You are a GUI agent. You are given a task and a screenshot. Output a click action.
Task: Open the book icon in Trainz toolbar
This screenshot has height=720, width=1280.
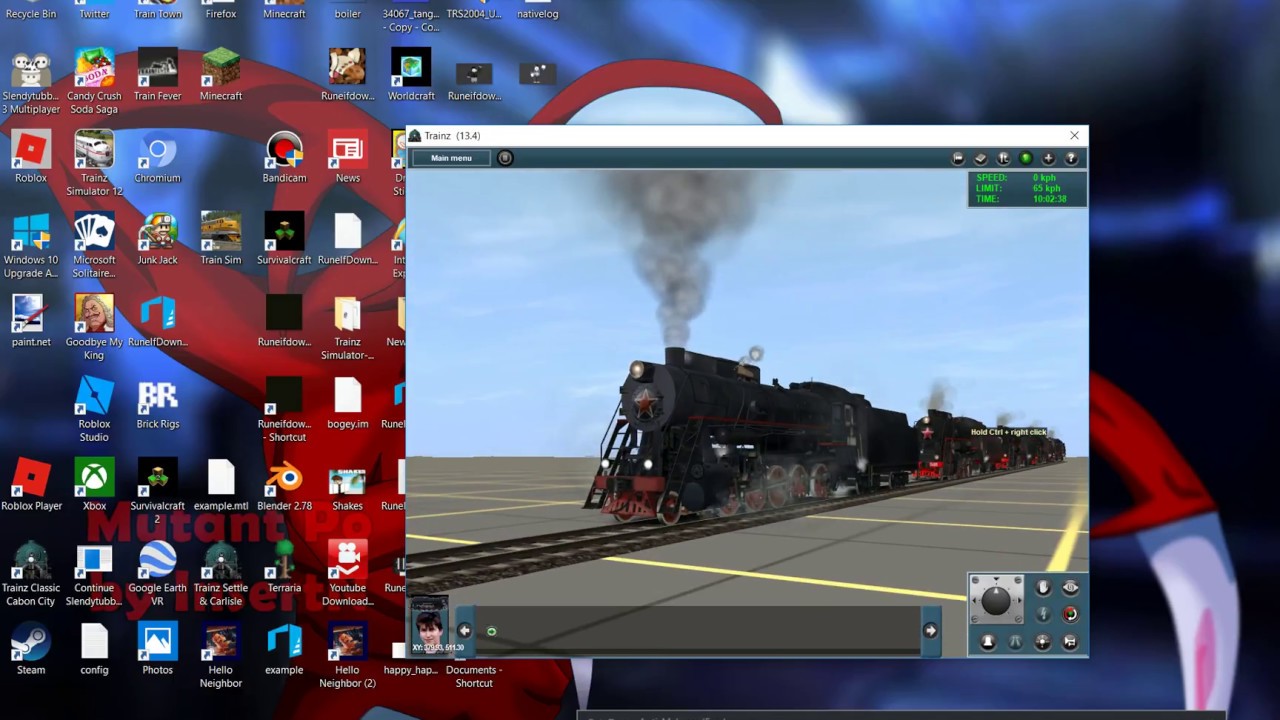click(980, 158)
